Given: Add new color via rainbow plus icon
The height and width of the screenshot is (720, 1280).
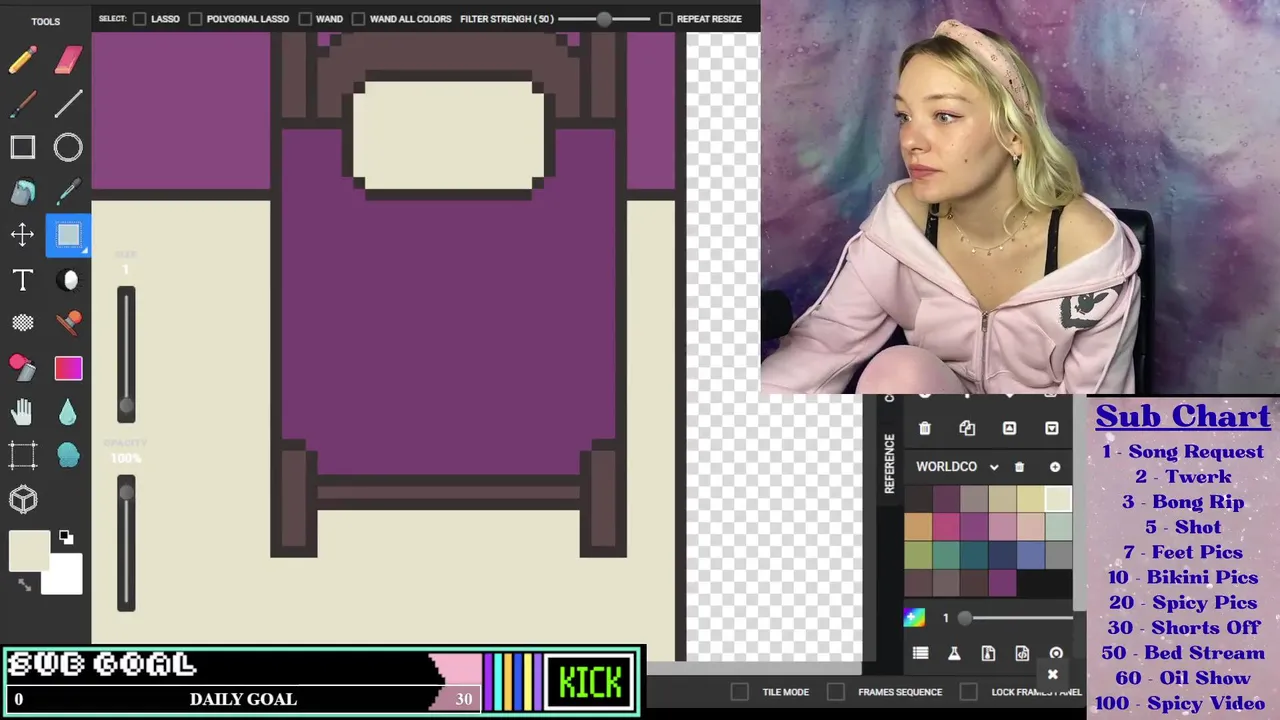Looking at the screenshot, I should [914, 617].
